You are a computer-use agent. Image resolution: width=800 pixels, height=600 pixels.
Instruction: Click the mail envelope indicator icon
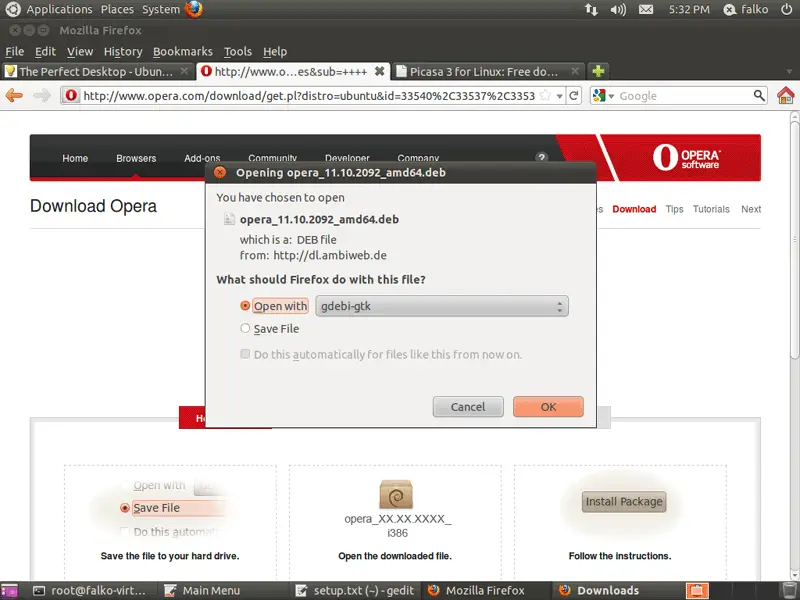(646, 9)
